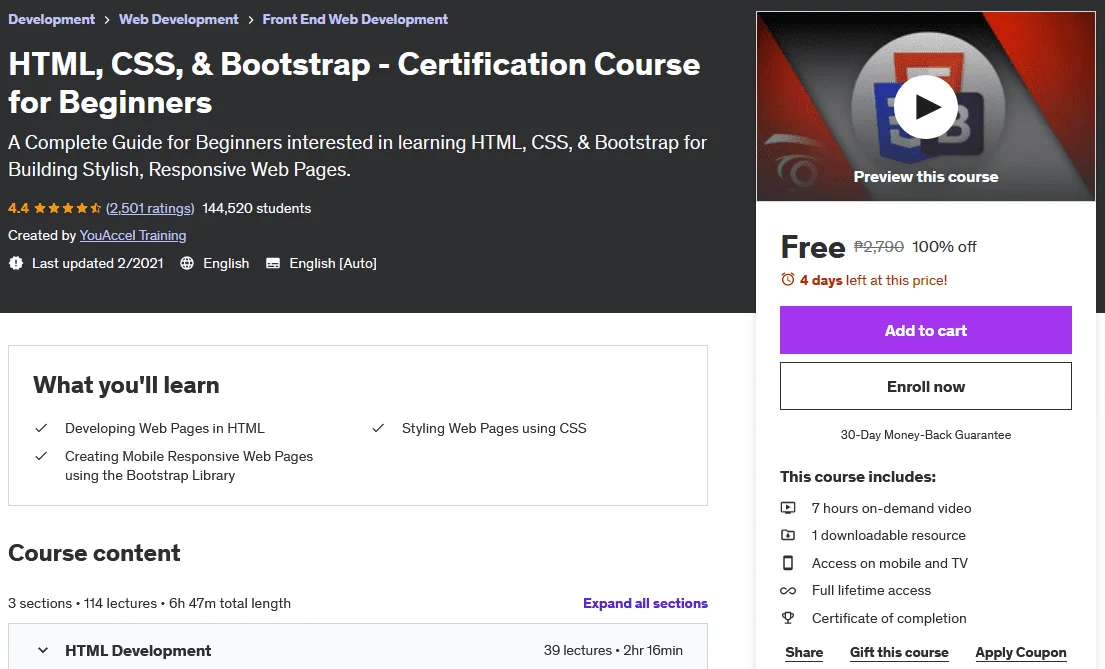This screenshot has height=669, width=1105.
Task: Click Access on mobile and TV
Action: click(x=889, y=563)
